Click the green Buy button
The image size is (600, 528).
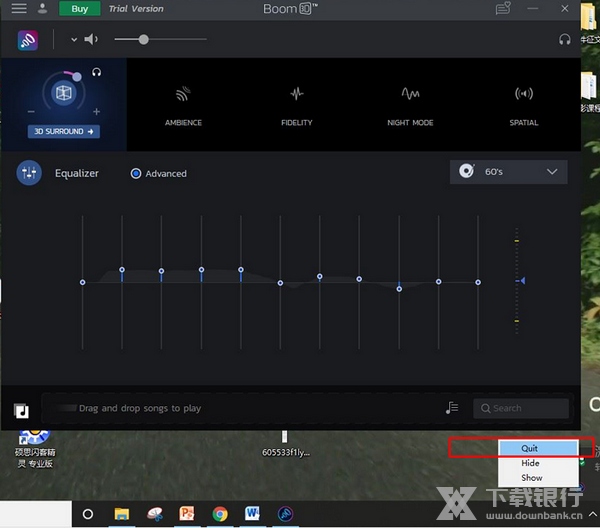tap(80, 9)
